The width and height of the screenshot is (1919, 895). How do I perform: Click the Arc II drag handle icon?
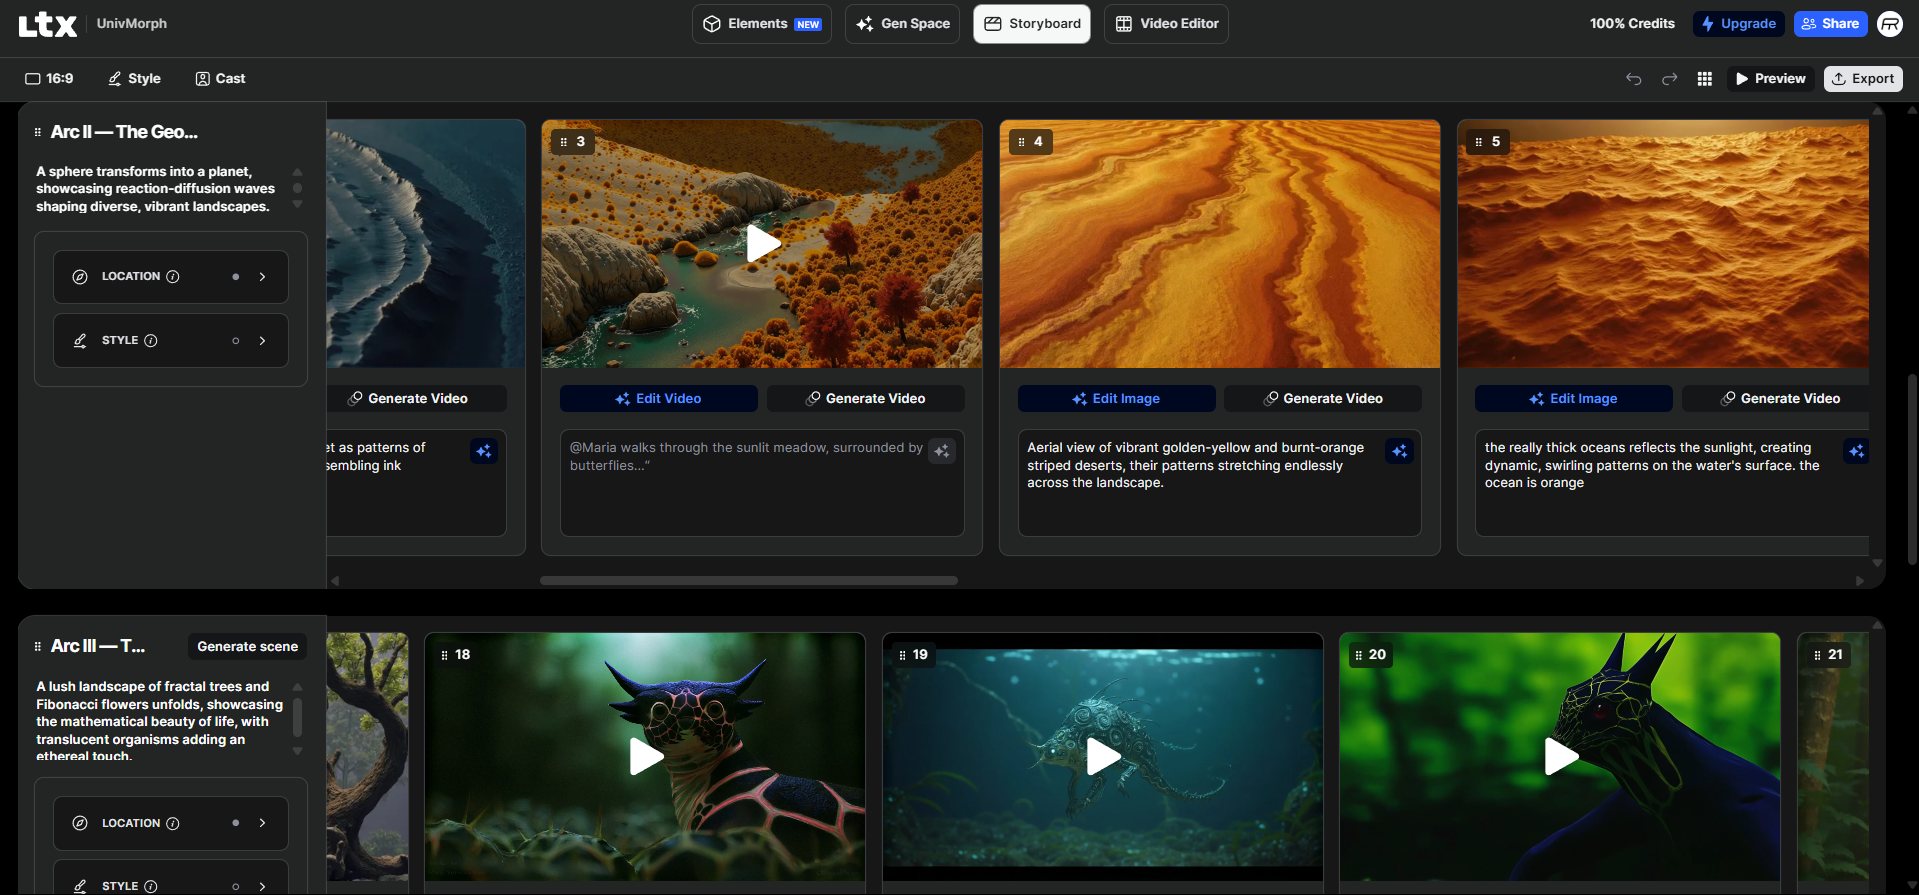(38, 132)
